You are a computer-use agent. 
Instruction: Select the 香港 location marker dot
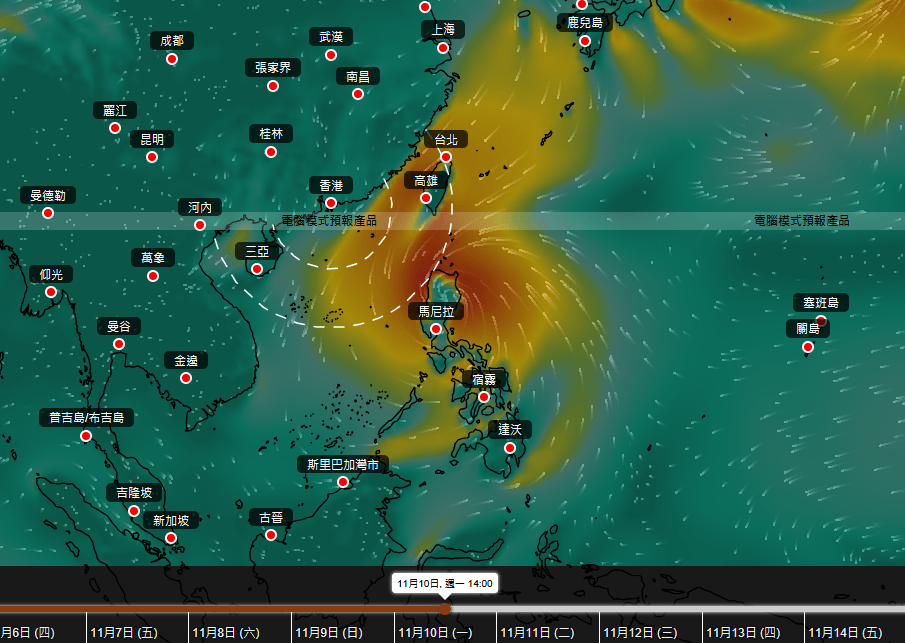(331, 203)
